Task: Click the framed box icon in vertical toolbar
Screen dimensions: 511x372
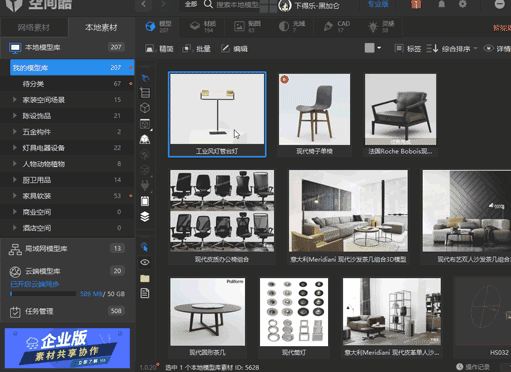Action: [x=145, y=124]
